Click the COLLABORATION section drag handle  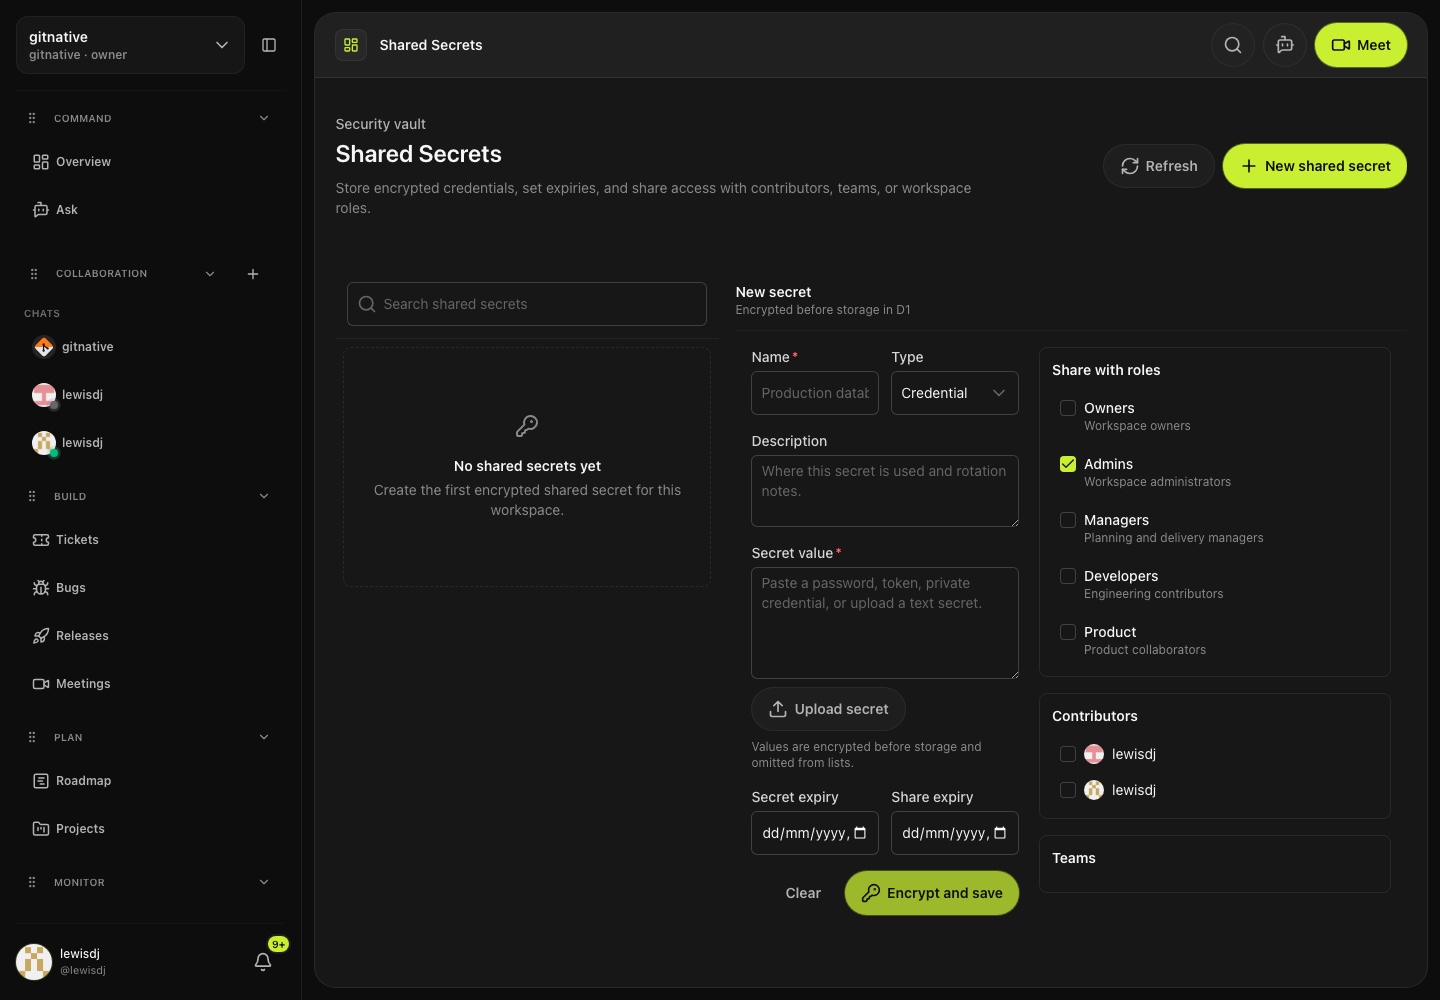pos(34,274)
